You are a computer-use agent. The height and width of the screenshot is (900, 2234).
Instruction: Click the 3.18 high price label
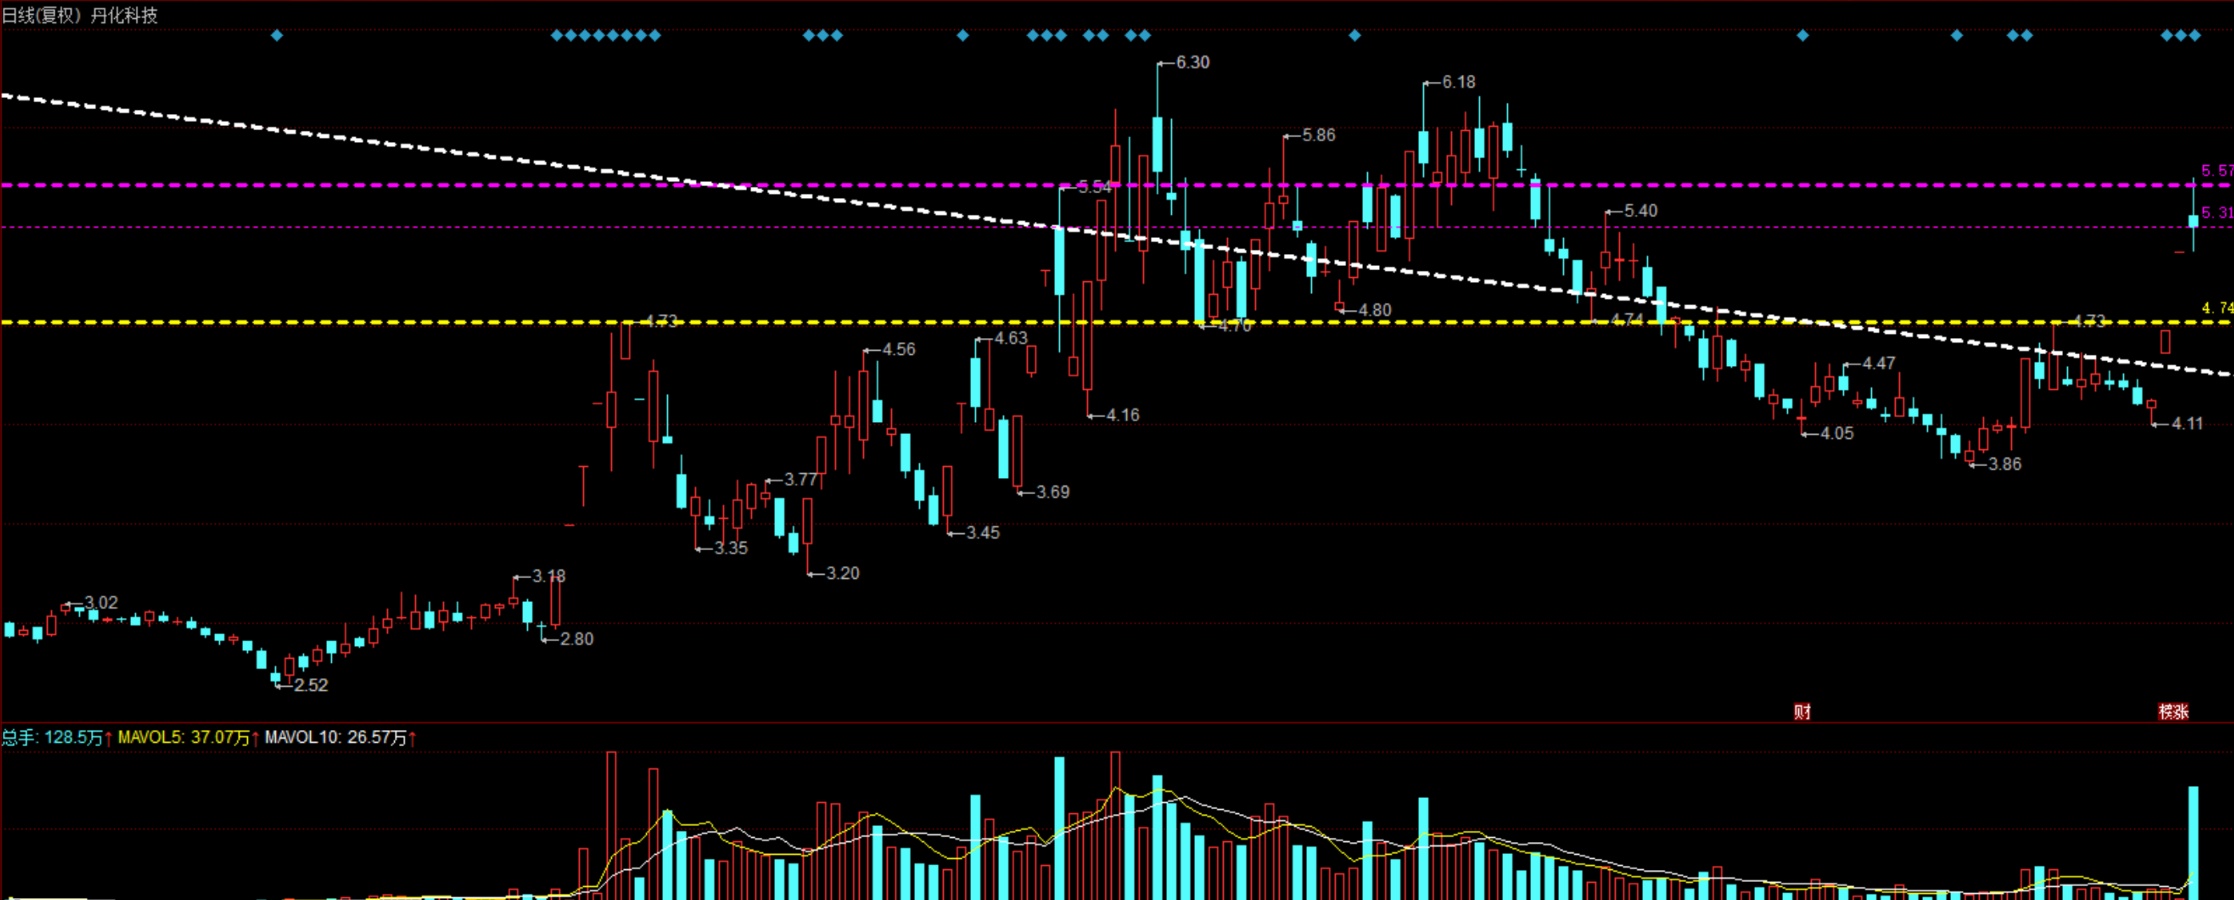click(548, 576)
